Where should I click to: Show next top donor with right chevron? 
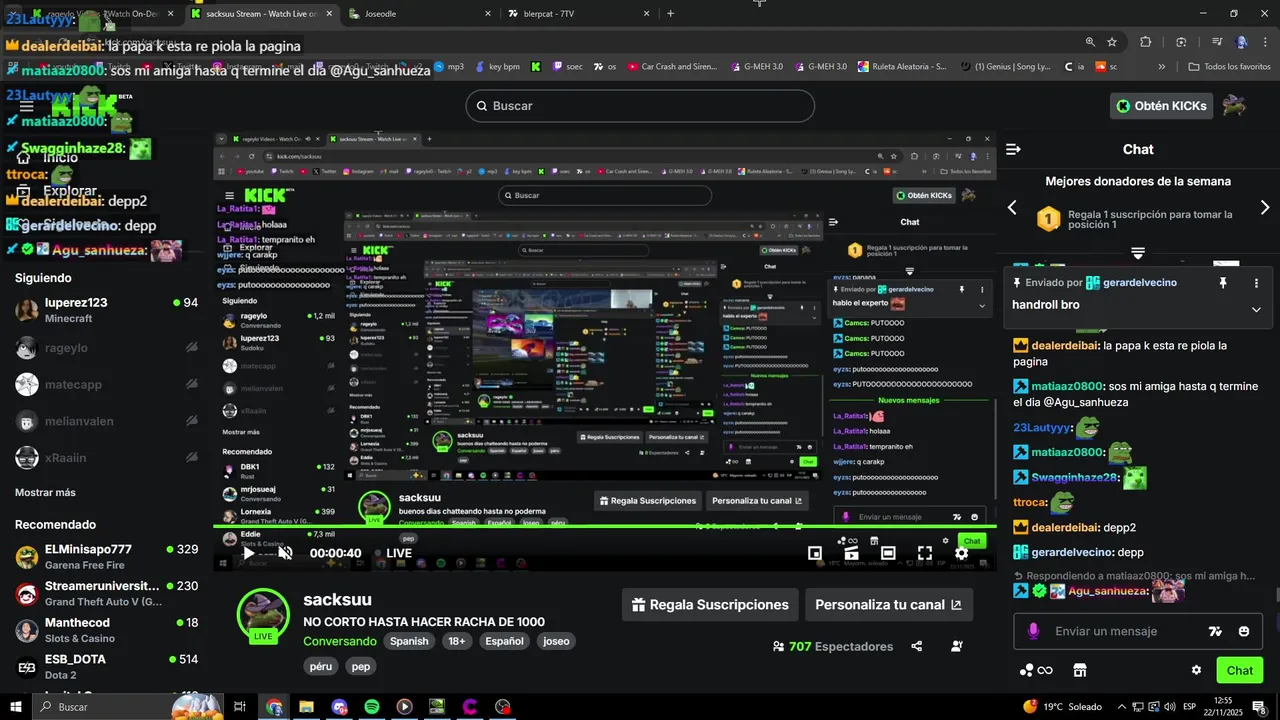pos(1264,208)
